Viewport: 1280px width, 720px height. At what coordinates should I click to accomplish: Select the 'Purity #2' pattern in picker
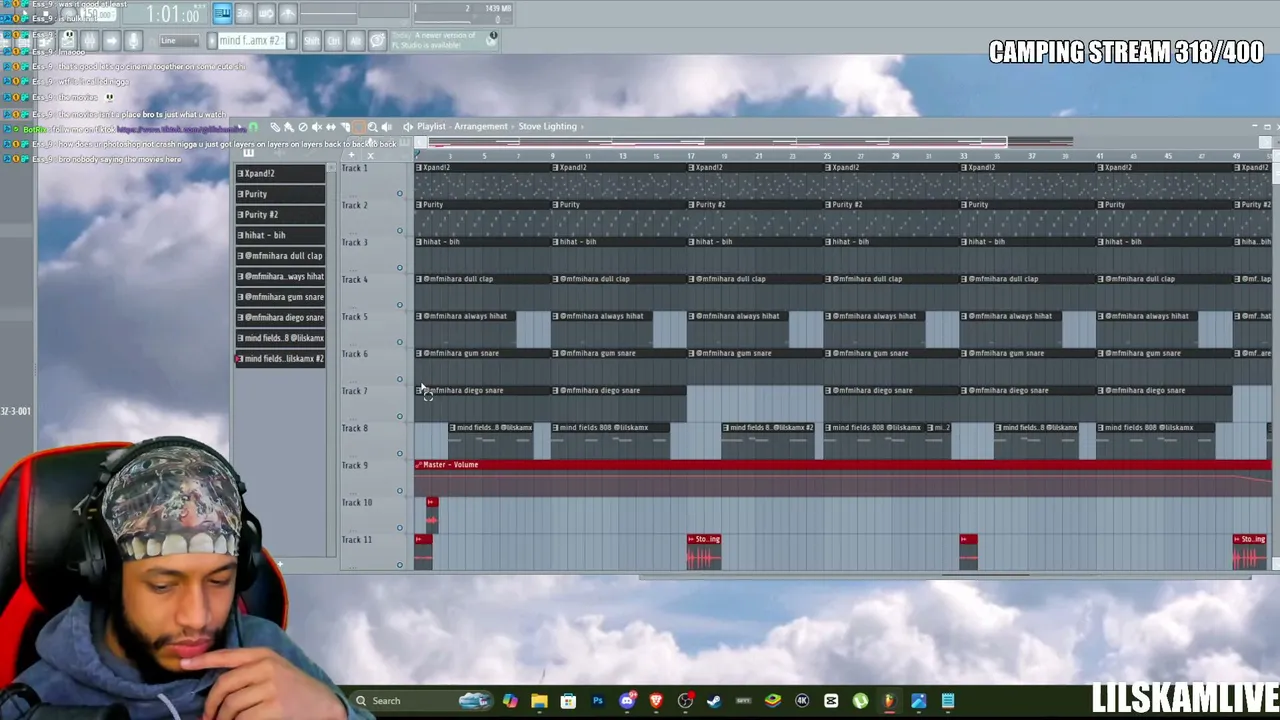[x=280, y=214]
